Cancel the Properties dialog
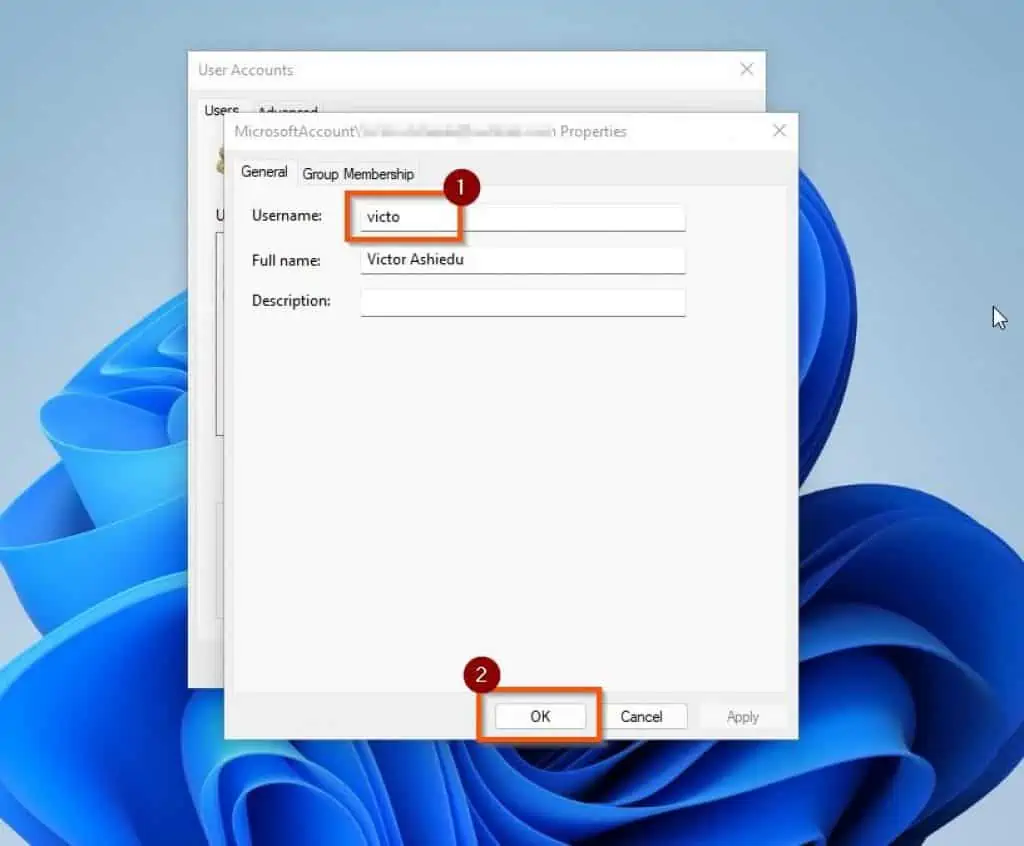Viewport: 1024px width, 846px height. 645,716
